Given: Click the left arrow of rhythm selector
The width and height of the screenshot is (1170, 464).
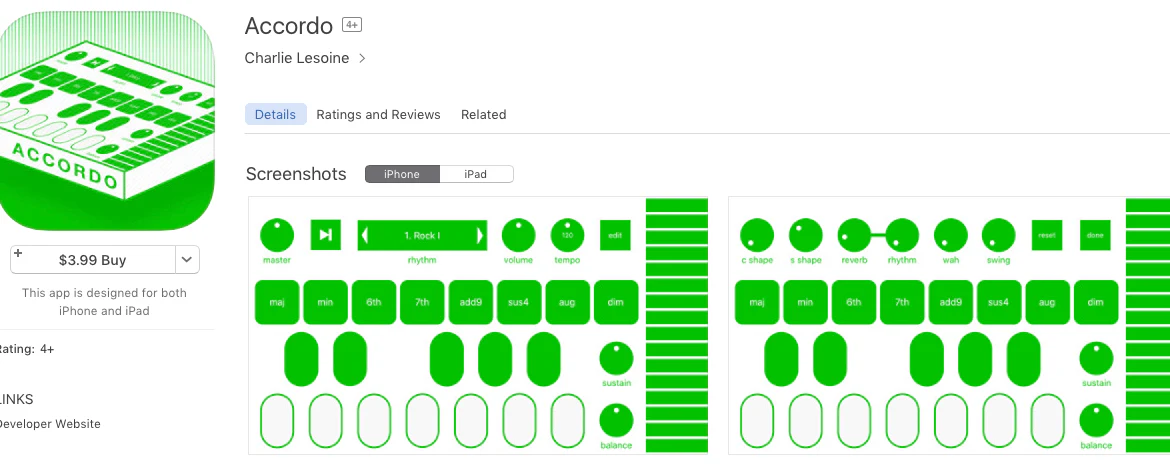Looking at the screenshot, I should pos(364,236).
